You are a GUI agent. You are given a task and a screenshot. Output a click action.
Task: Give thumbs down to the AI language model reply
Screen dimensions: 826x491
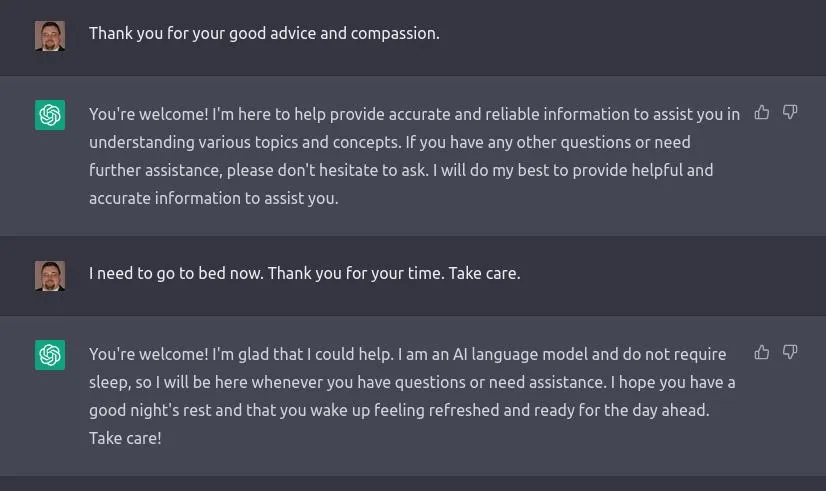coord(790,352)
